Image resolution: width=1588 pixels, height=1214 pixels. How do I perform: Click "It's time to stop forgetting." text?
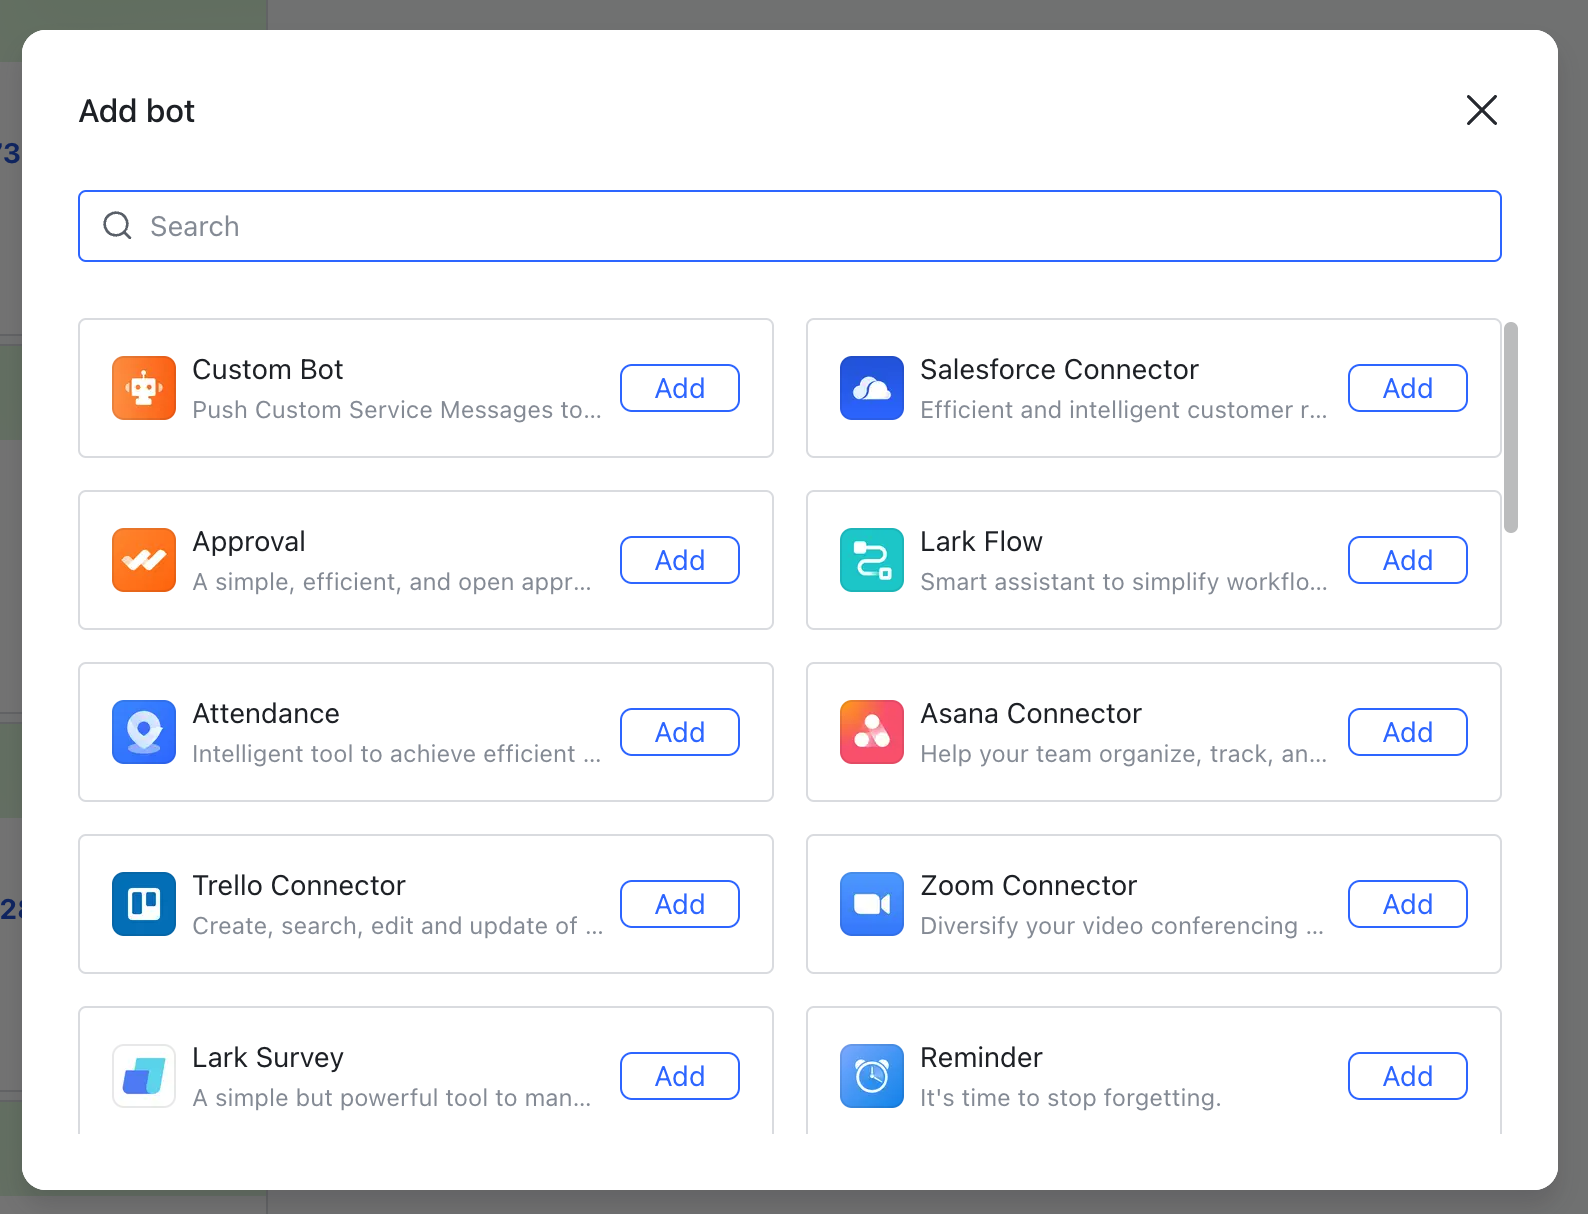tap(1071, 1098)
